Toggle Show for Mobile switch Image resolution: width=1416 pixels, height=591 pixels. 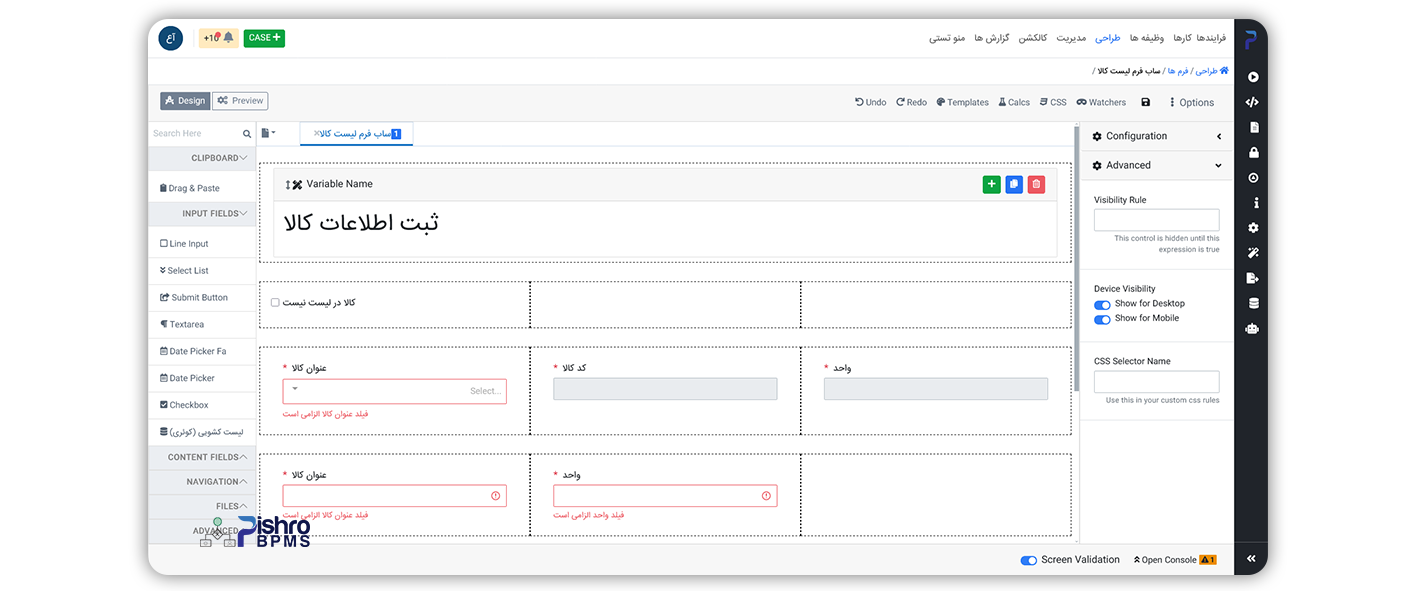[1102, 319]
